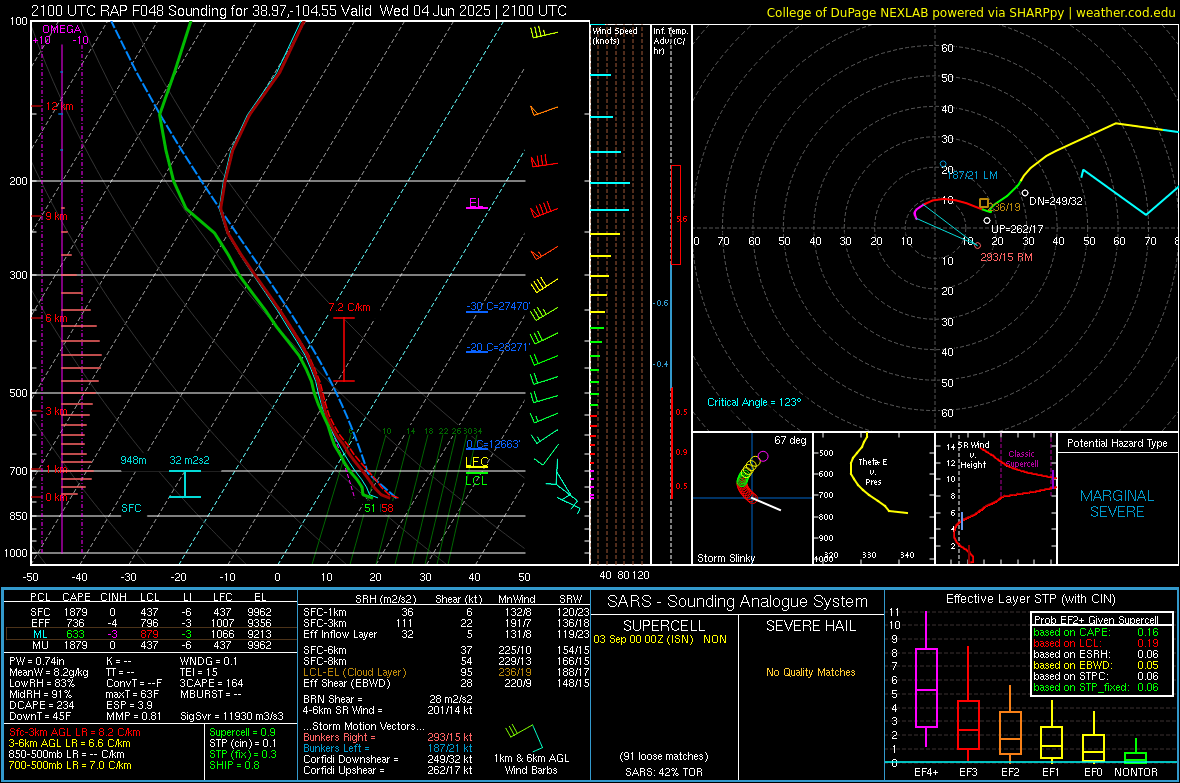Image resolution: width=1180 pixels, height=783 pixels.
Task: Select the Theta-E v. Pres inset label
Action: pyautogui.click(x=873, y=471)
